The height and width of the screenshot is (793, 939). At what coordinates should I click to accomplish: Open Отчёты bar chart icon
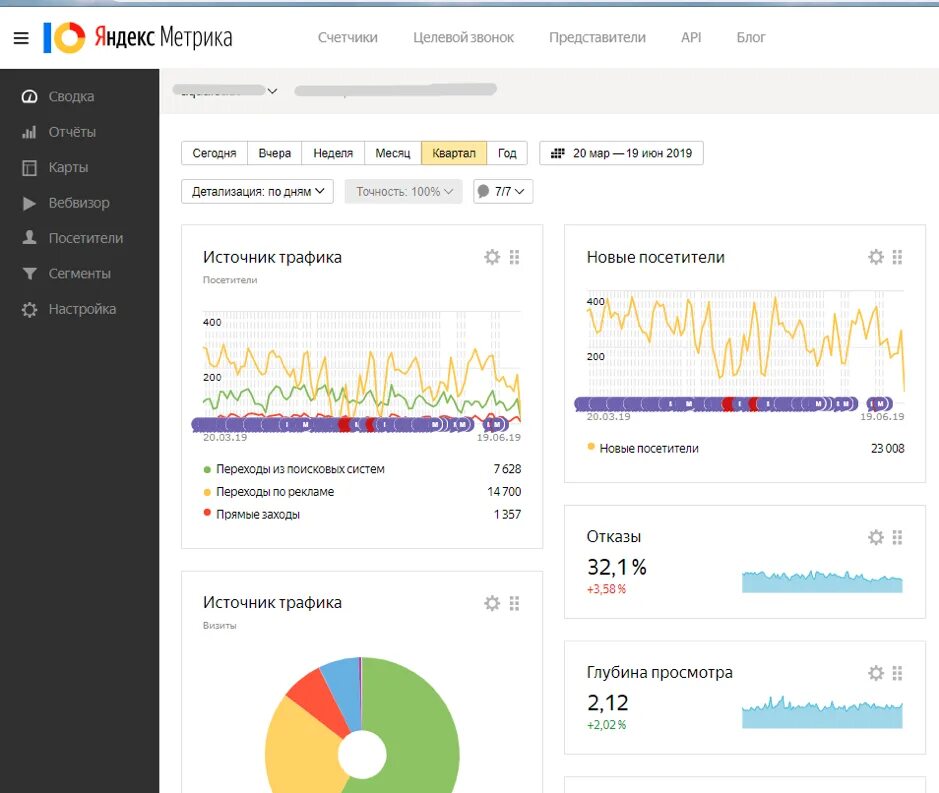[29, 132]
